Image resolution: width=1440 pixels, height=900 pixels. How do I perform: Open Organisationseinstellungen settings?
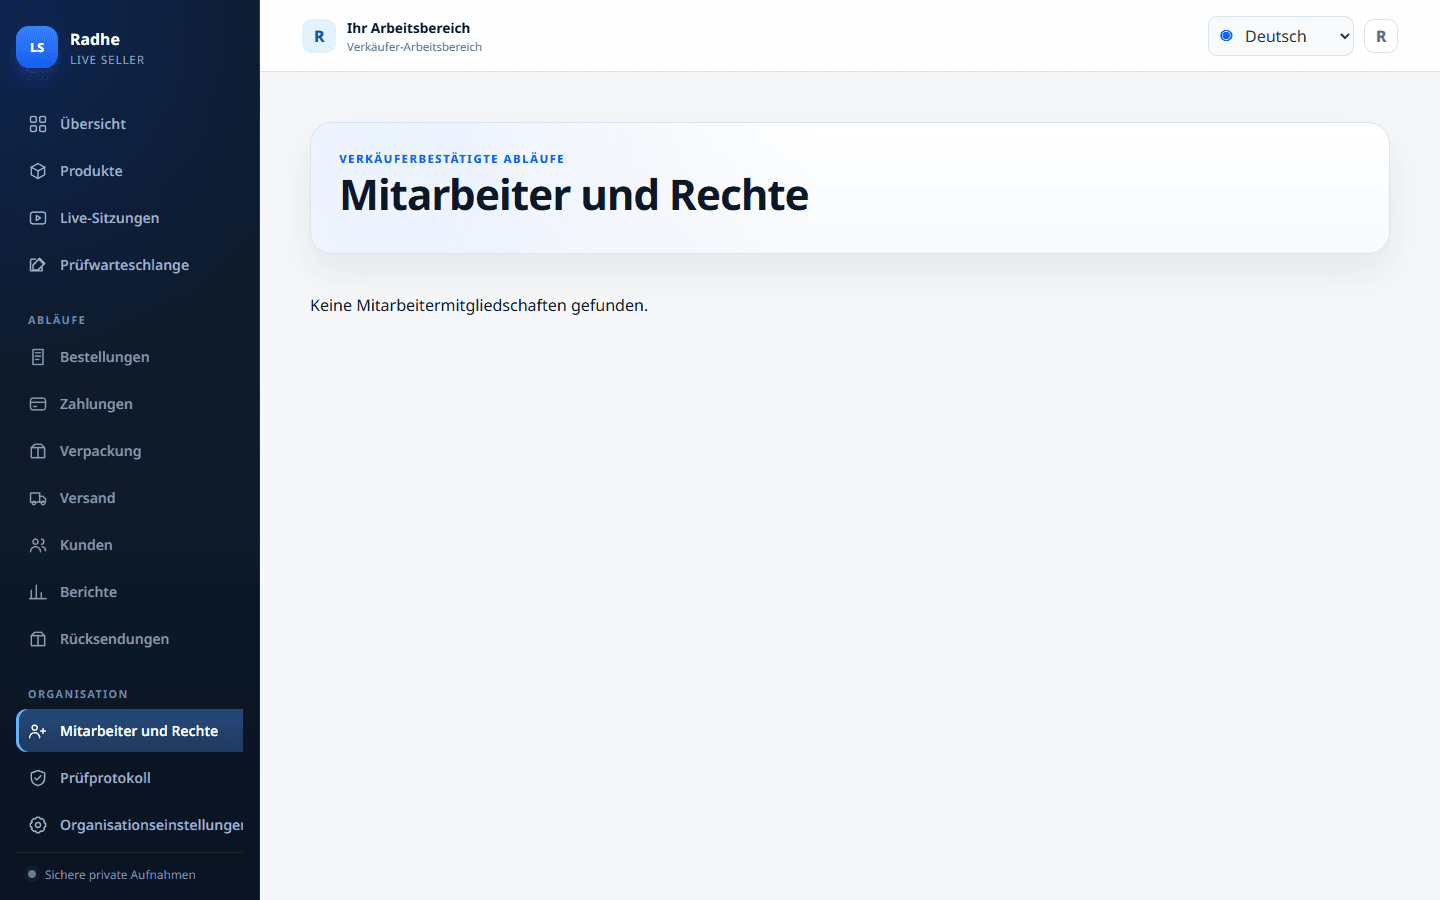click(x=130, y=825)
